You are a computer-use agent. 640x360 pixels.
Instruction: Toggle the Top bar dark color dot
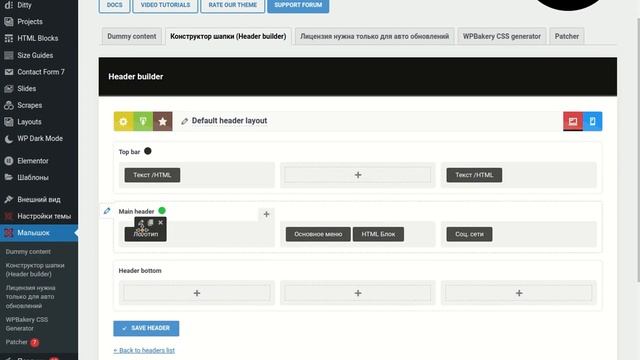(x=148, y=151)
